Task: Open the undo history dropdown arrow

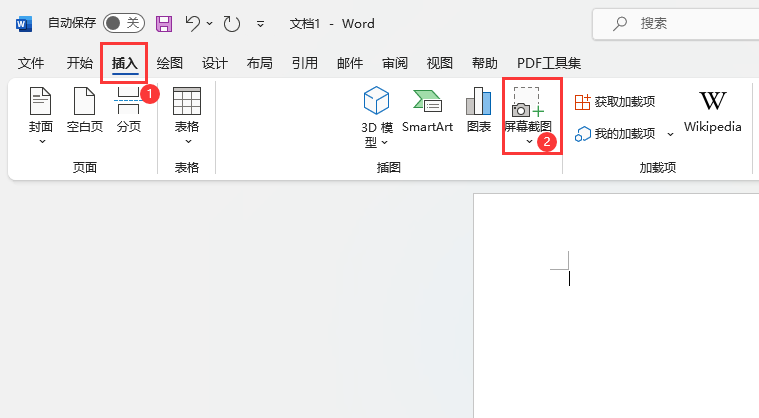Action: coord(210,23)
